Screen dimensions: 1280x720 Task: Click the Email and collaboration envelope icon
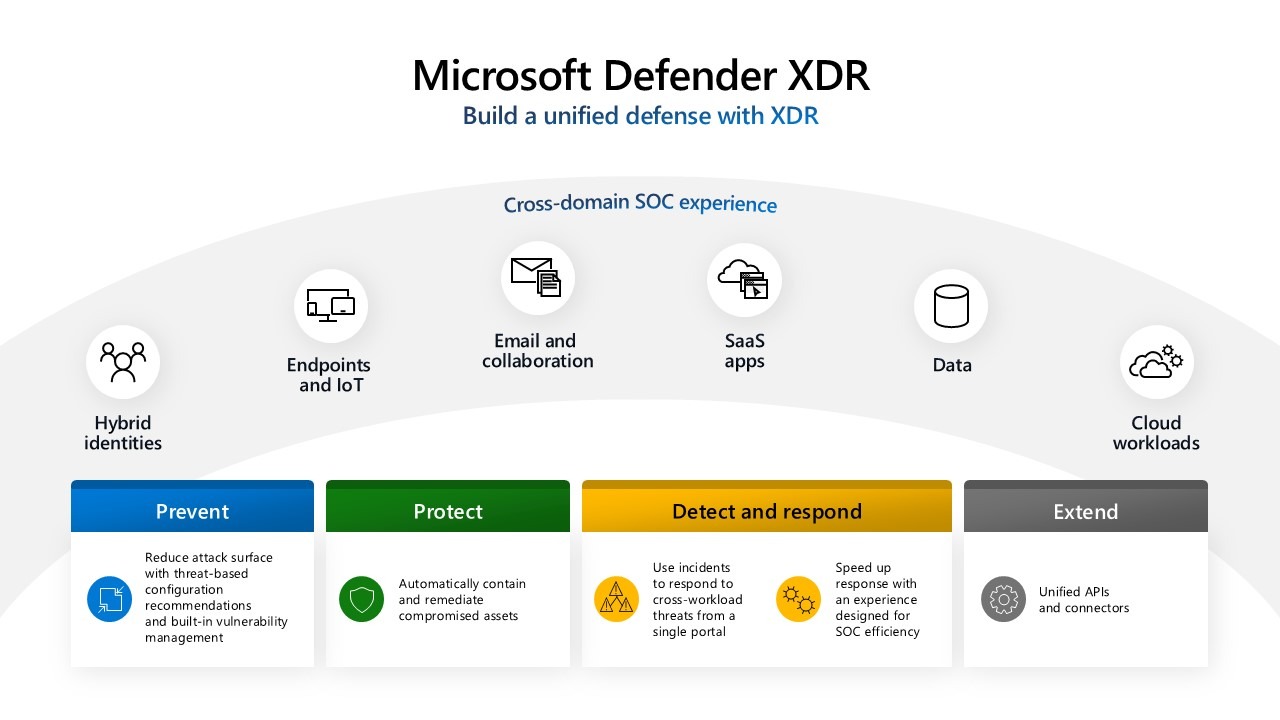coord(538,278)
